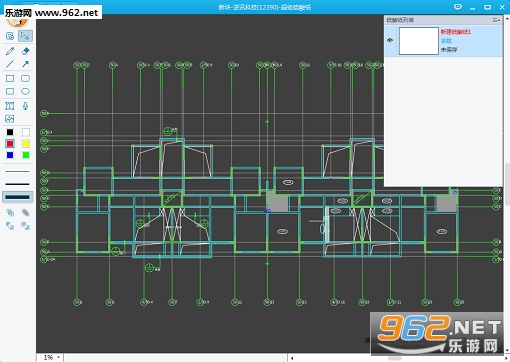Screen dimensions: 510x362
Task: Choose the white color swatch
Action: point(26,132)
